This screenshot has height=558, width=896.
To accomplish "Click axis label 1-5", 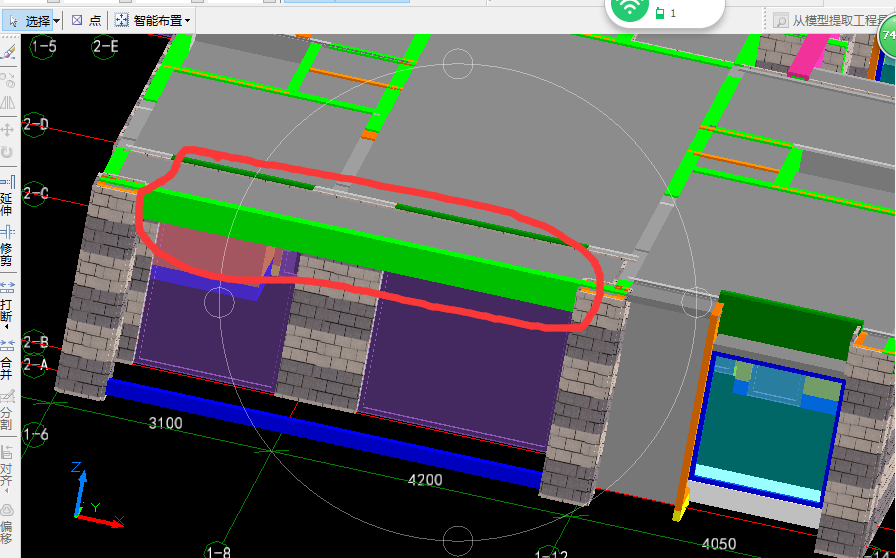I will point(44,46).
